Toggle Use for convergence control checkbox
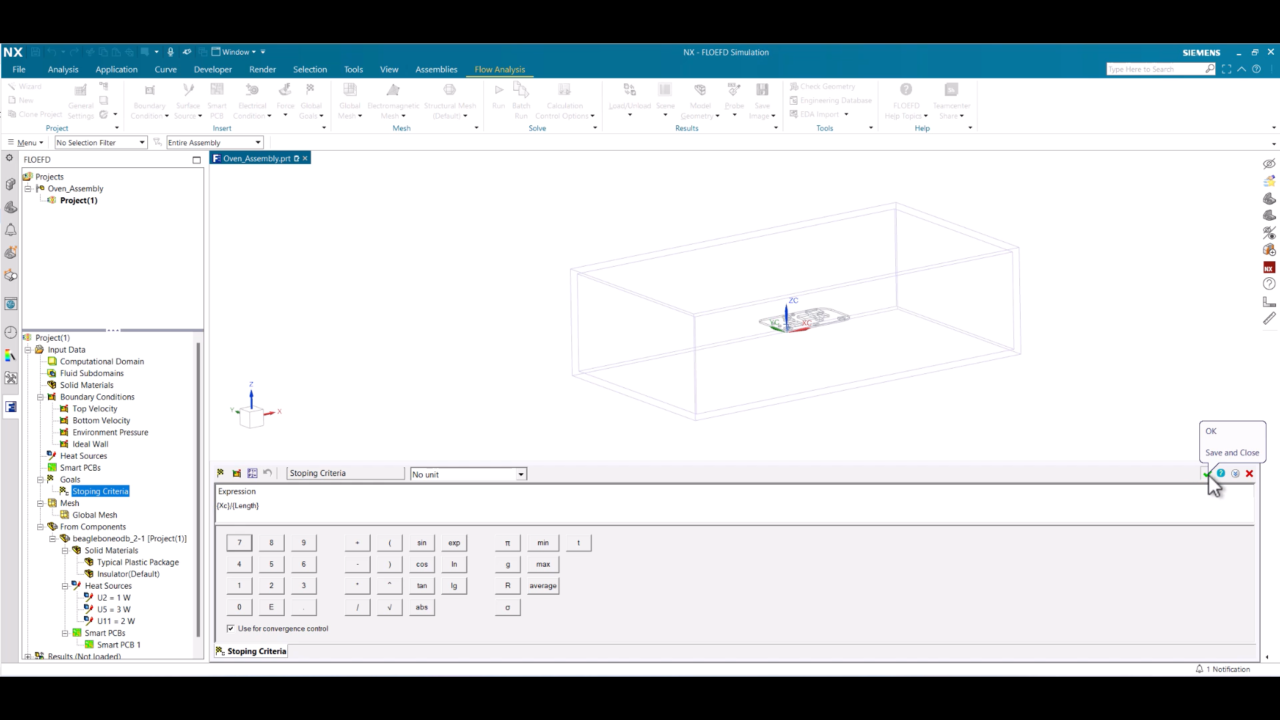The image size is (1280, 720). (230, 629)
